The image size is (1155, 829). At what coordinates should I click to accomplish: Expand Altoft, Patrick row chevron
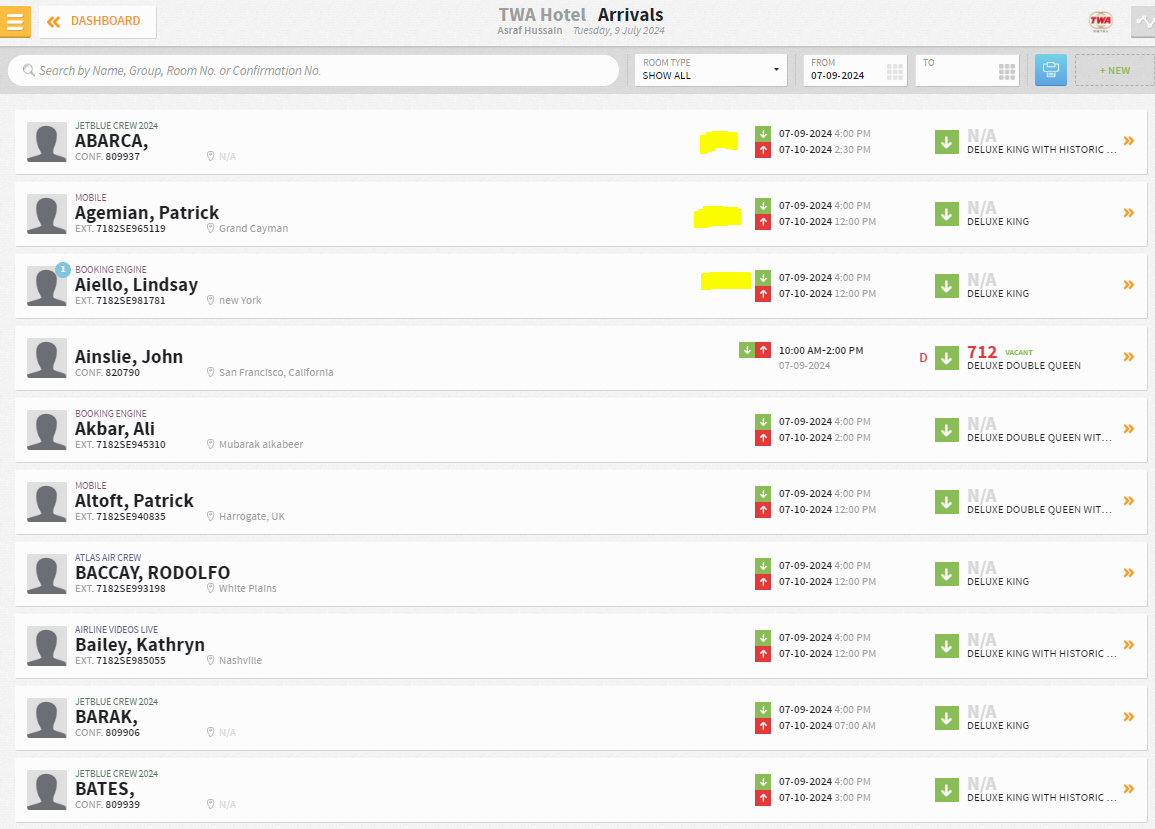(x=1128, y=501)
